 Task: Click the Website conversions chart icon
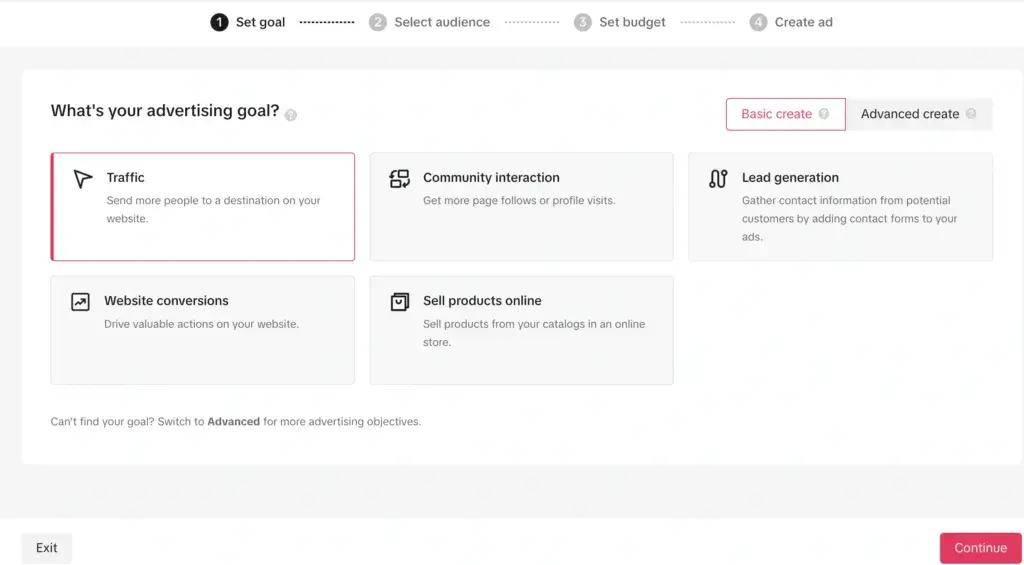(x=80, y=301)
